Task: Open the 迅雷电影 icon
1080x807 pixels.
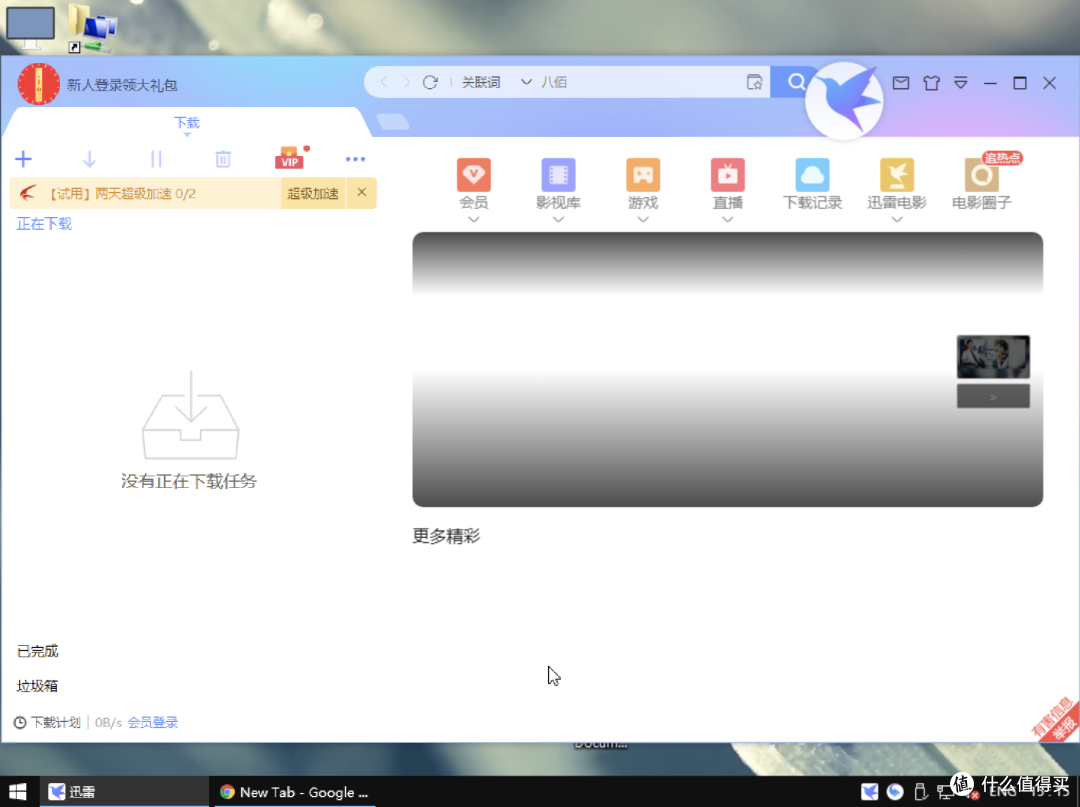Action: 897,175
